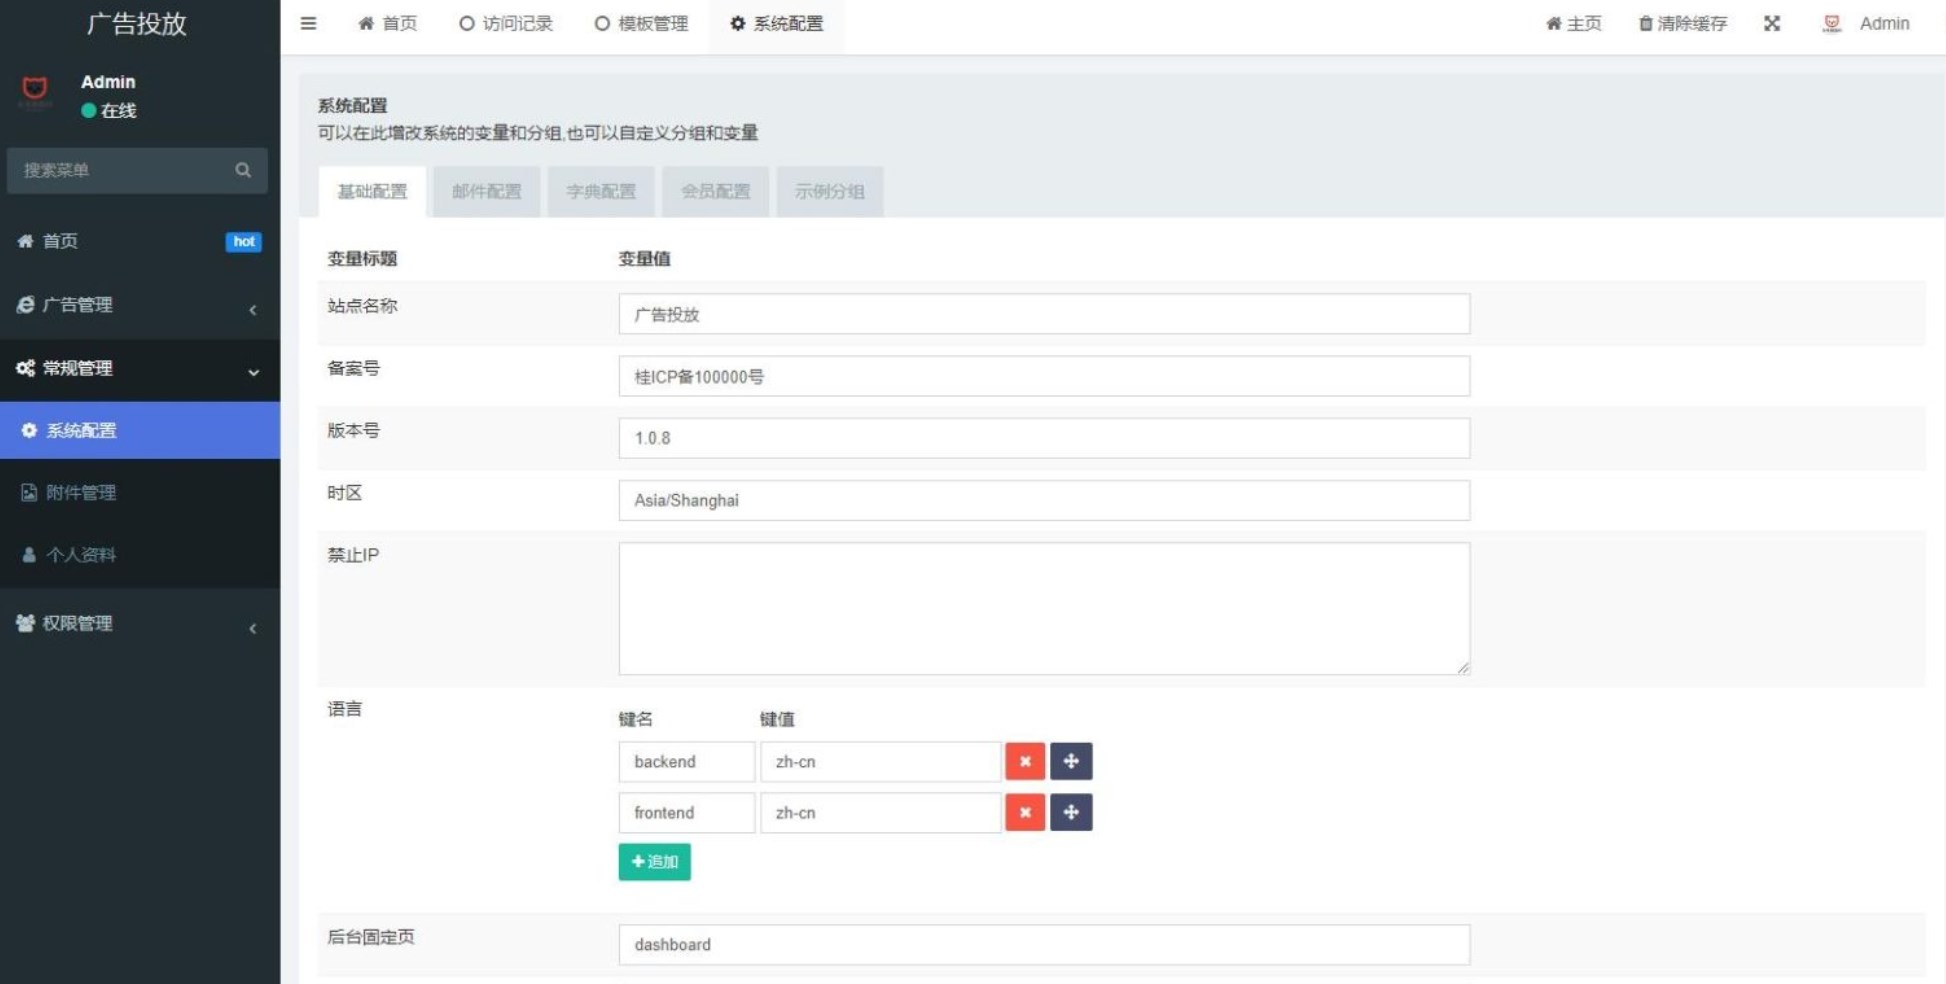Click the 个人资料 user icon
This screenshot has height=984, width=1946.
(x=29, y=554)
